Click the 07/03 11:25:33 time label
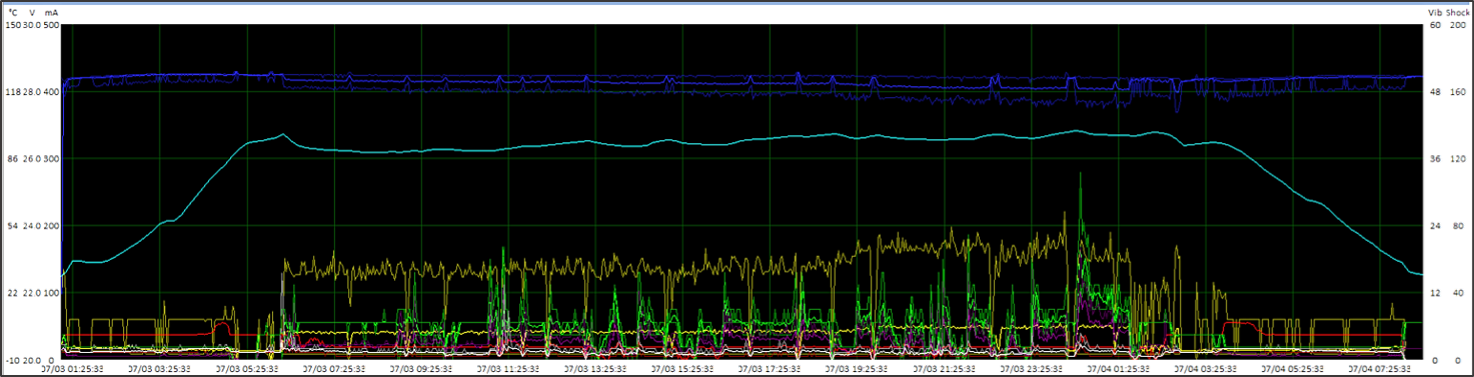Screen dimensions: 1474x377 tap(508, 369)
